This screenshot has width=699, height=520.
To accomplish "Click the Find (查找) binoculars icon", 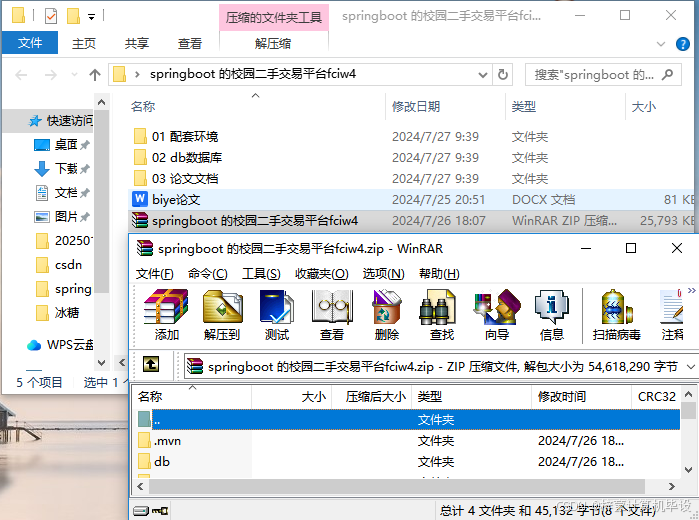I will 441,315.
